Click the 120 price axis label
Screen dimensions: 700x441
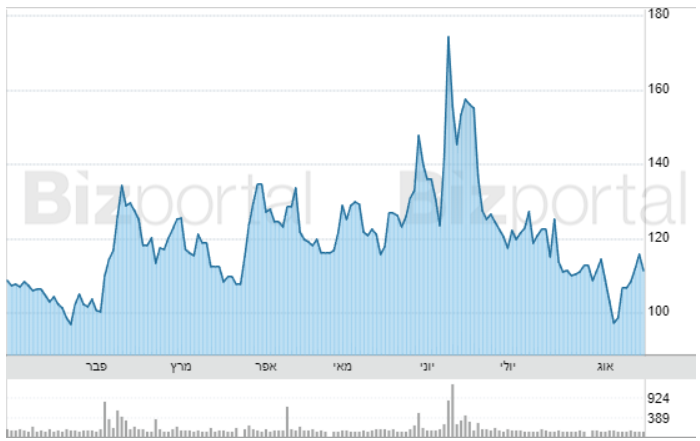(659, 238)
